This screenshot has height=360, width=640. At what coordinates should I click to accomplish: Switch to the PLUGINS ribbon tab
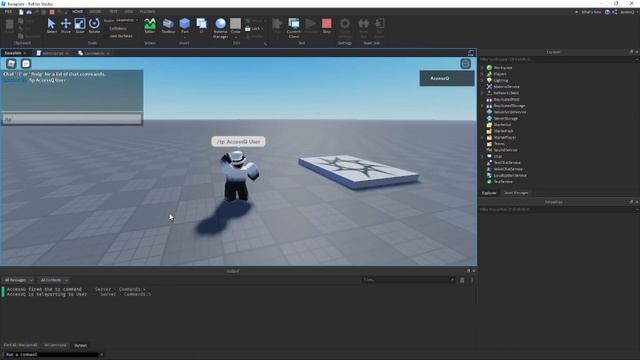click(147, 12)
